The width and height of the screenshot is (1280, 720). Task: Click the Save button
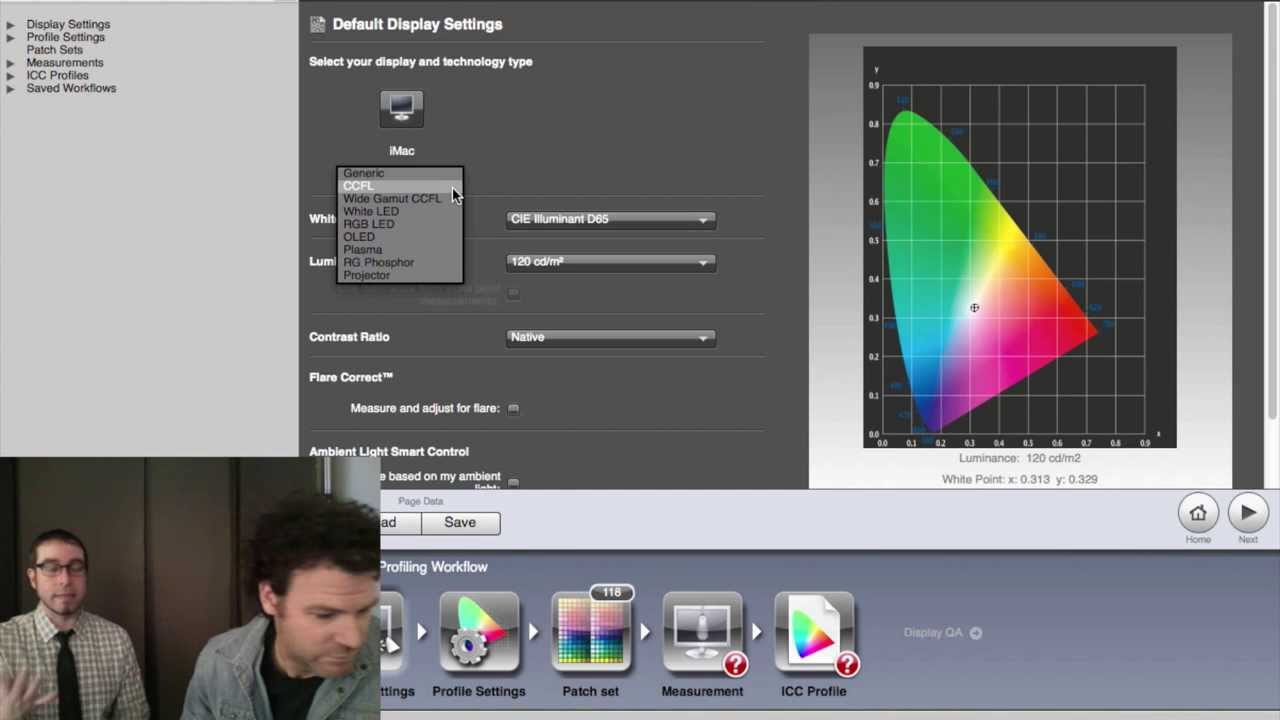[460, 523]
